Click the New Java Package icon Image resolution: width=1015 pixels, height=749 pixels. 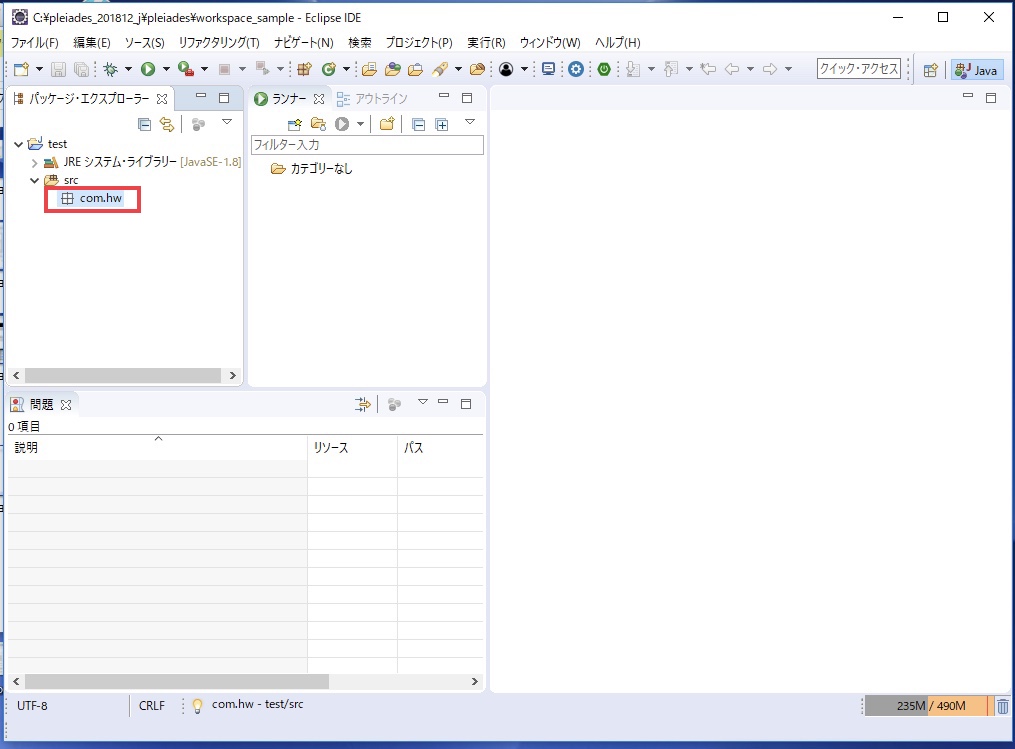pyautogui.click(x=304, y=69)
